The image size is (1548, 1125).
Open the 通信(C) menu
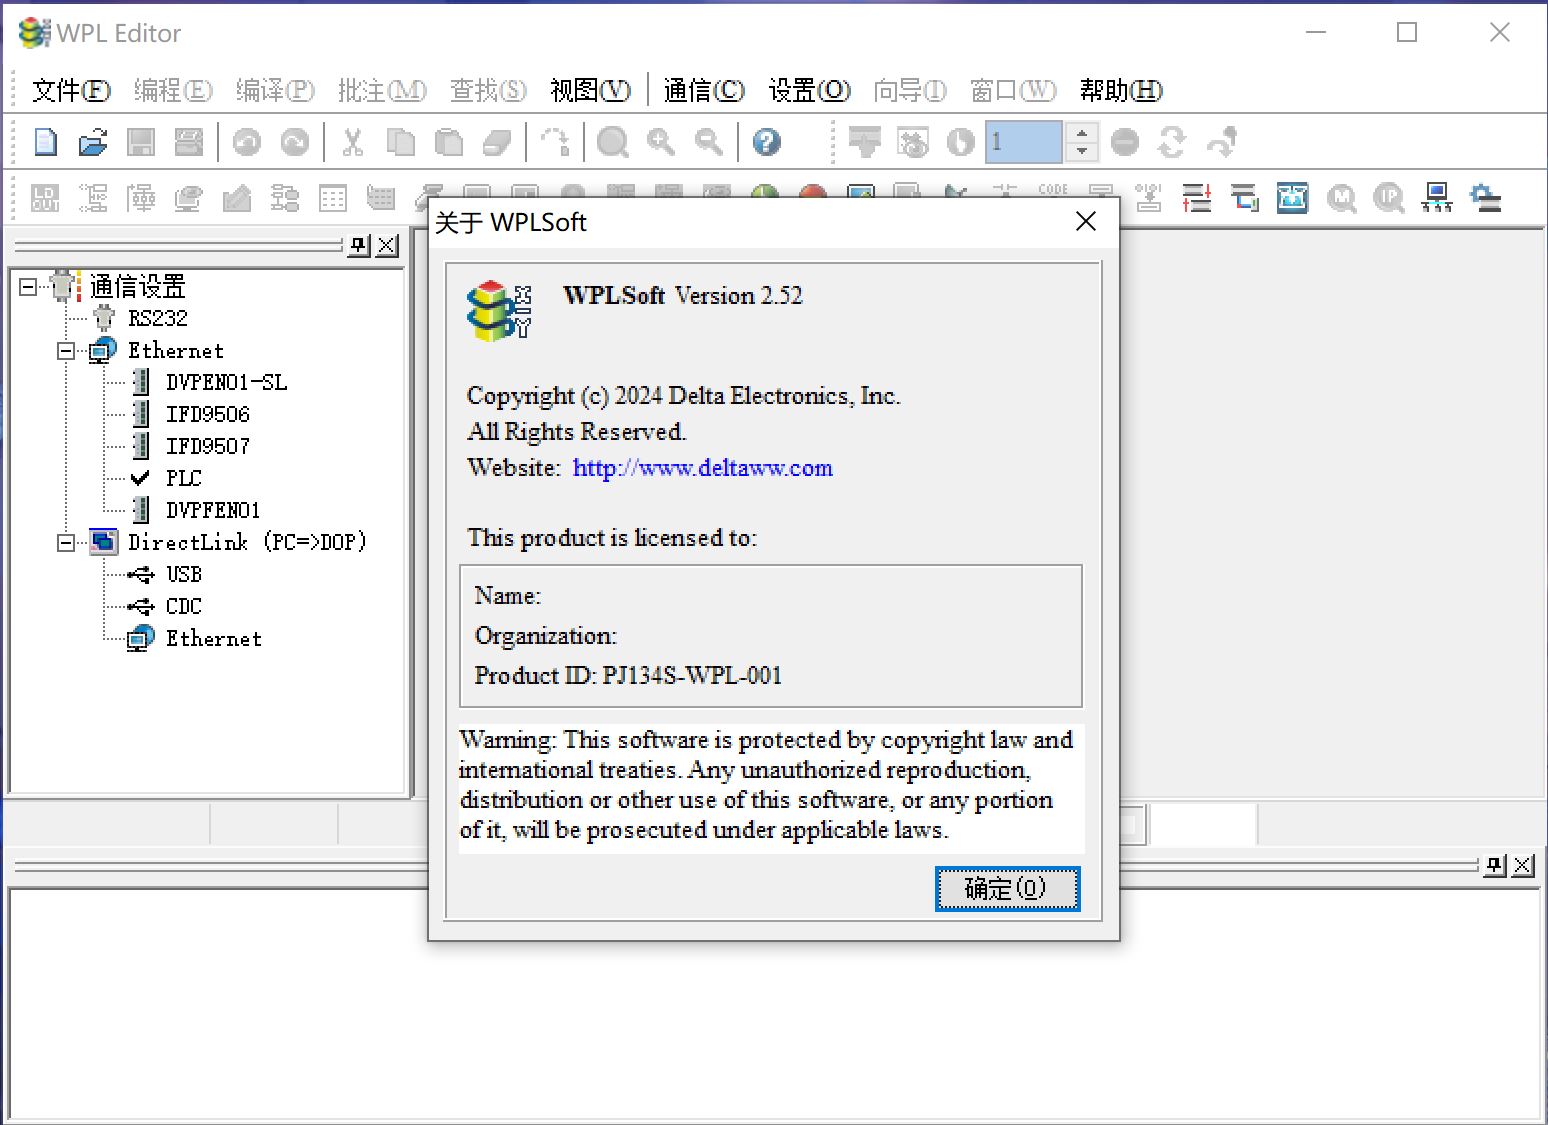[x=703, y=91]
